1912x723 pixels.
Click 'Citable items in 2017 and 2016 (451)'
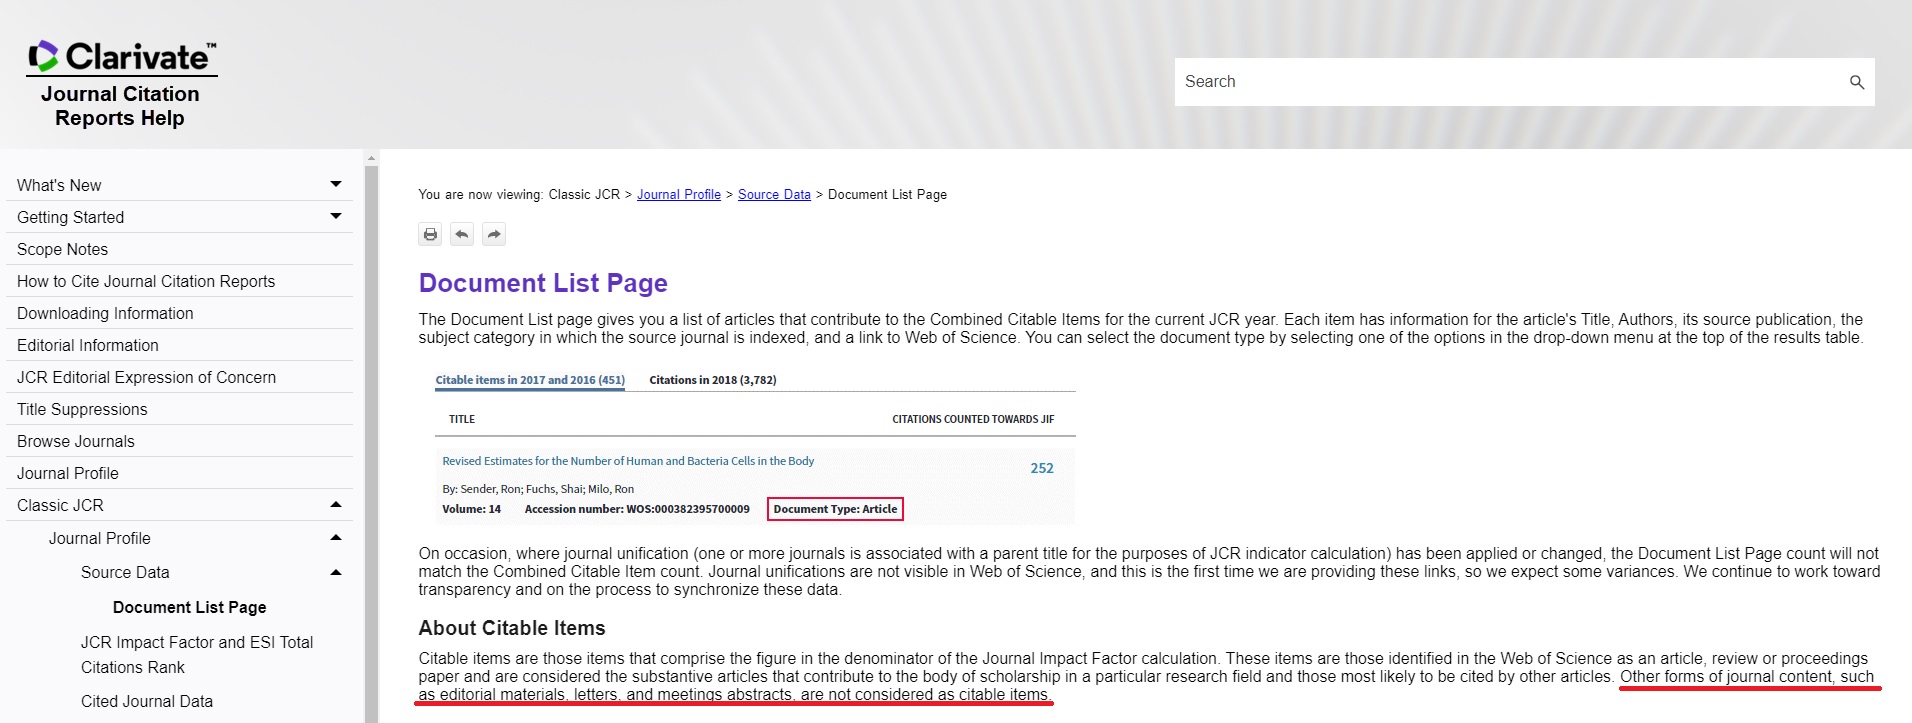coord(530,380)
